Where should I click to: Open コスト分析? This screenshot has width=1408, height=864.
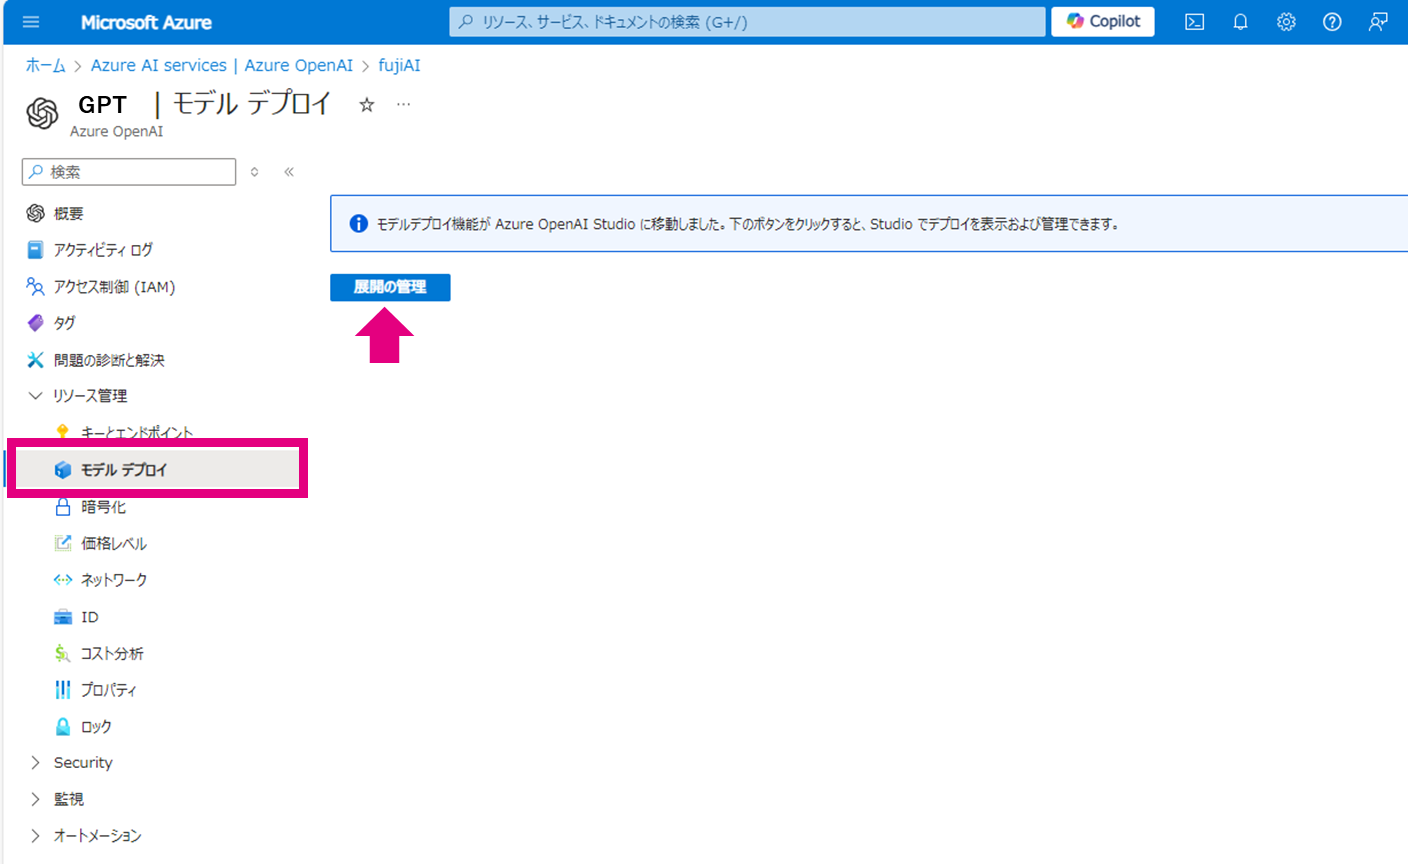(112, 653)
